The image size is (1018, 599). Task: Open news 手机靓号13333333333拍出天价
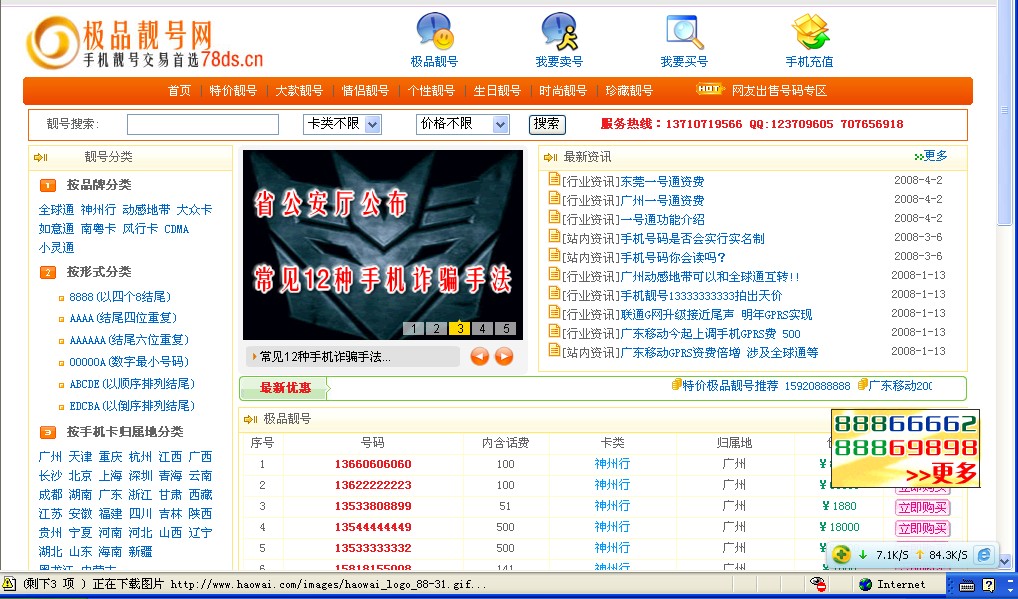pyautogui.click(x=701, y=296)
